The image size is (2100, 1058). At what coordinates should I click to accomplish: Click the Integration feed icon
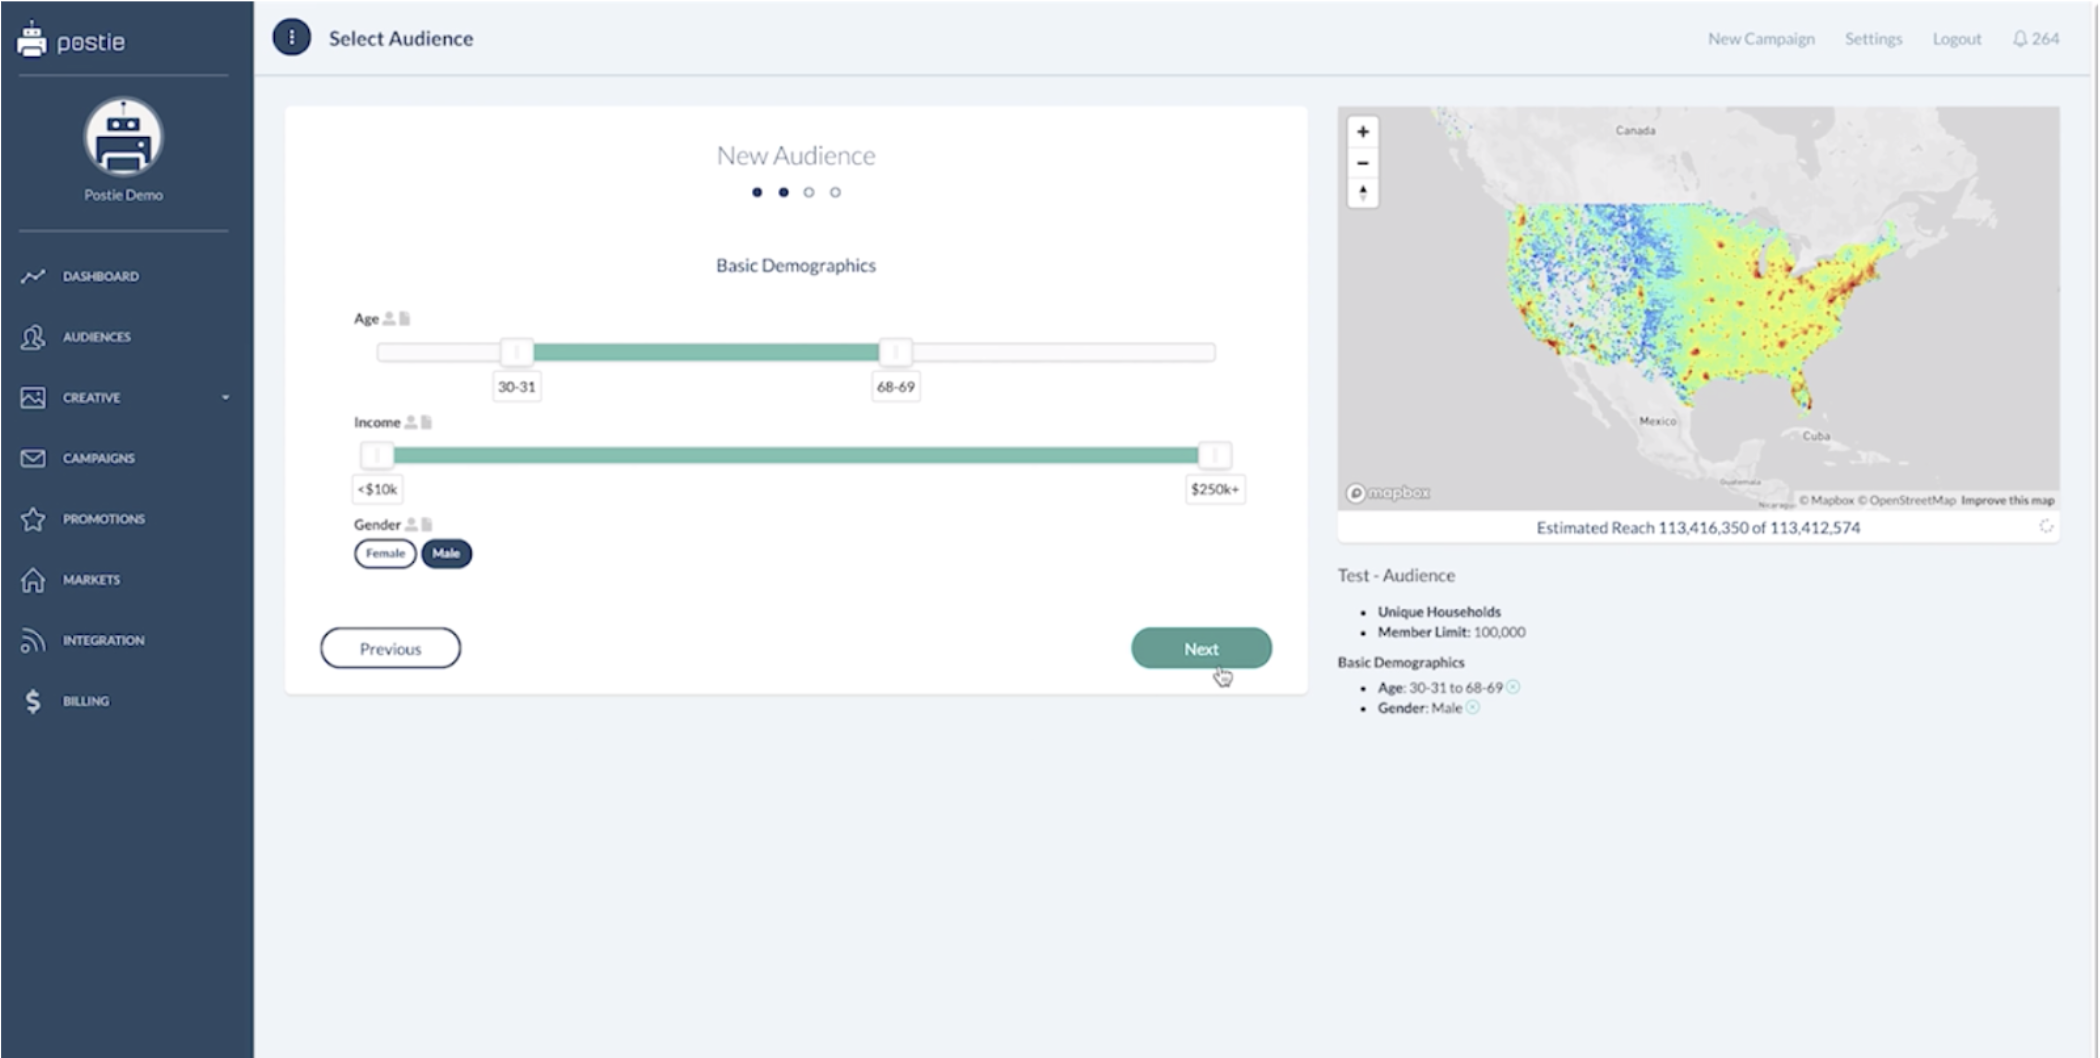coord(33,641)
